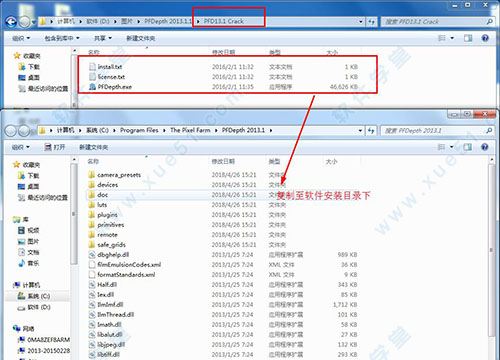Select 系统 (C:) drive in sidebar
500x360 pixels.
tap(34, 296)
